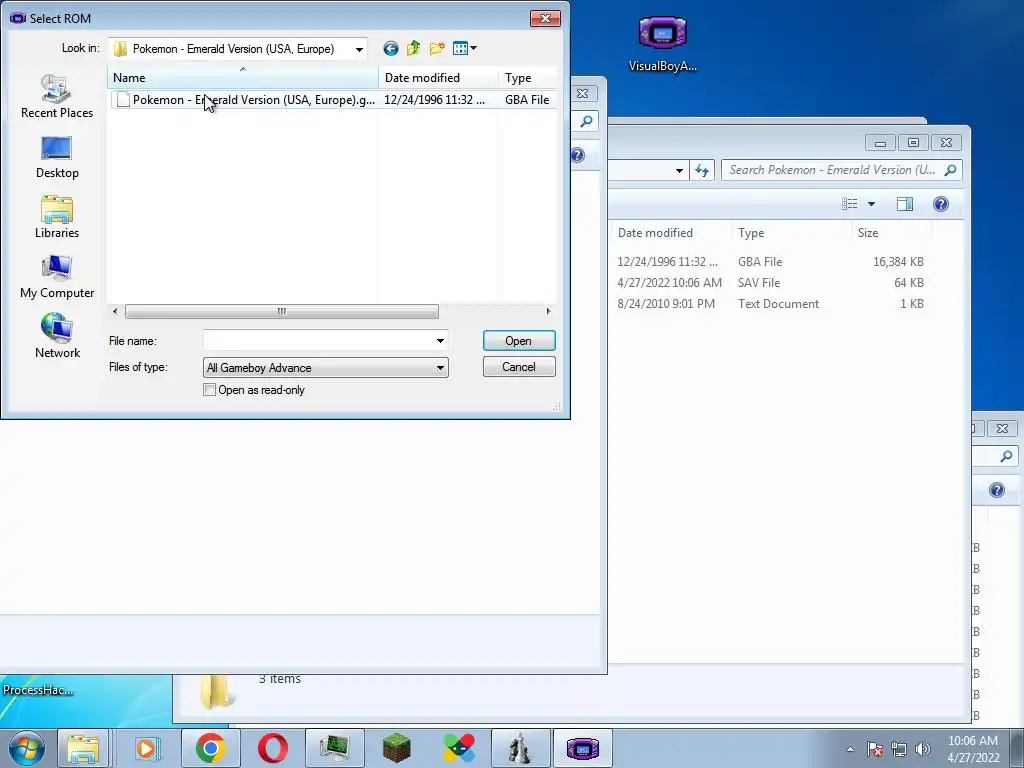
Task: Open the media player taskbar icon
Action: (x=148, y=748)
